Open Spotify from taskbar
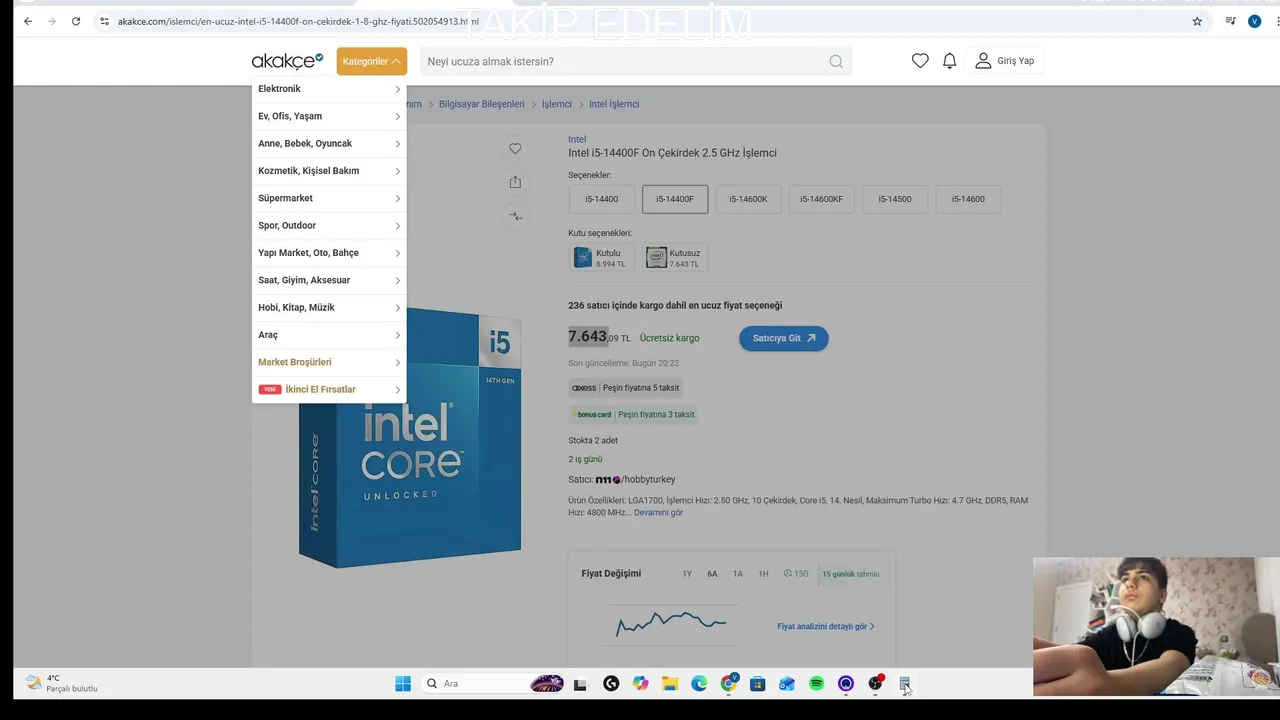This screenshot has height=720, width=1280. click(x=816, y=684)
